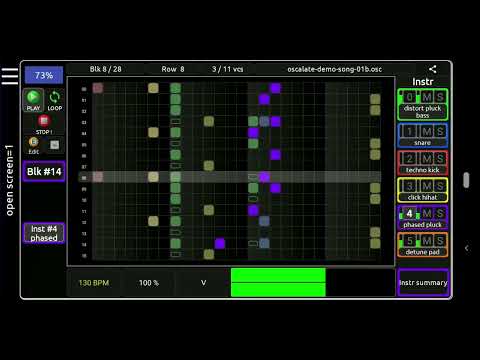Click the 'distort pluck bass' name label
Viewport: 480px width, 360px height.
point(422,112)
